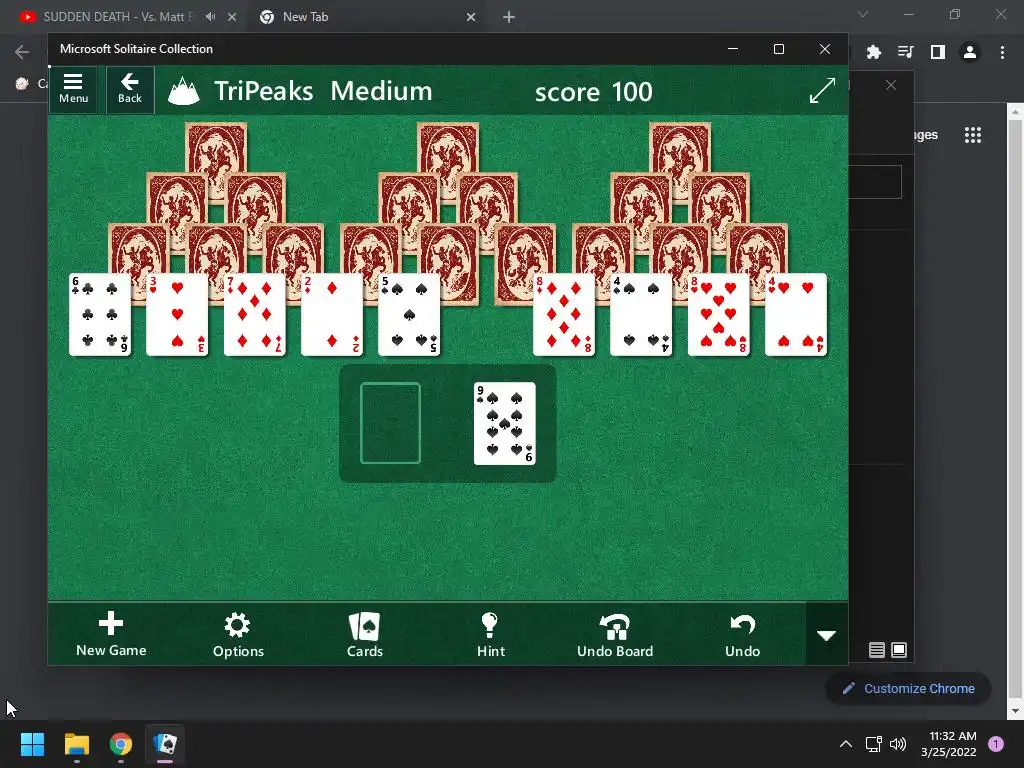Click scroll-down arrow on Chrome scrollbar
1024x768 pixels.
pos(1016,711)
